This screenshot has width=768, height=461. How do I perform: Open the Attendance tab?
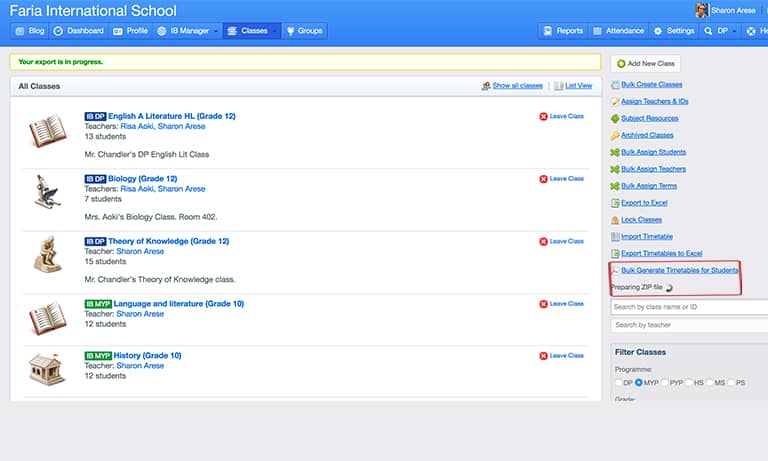(618, 31)
